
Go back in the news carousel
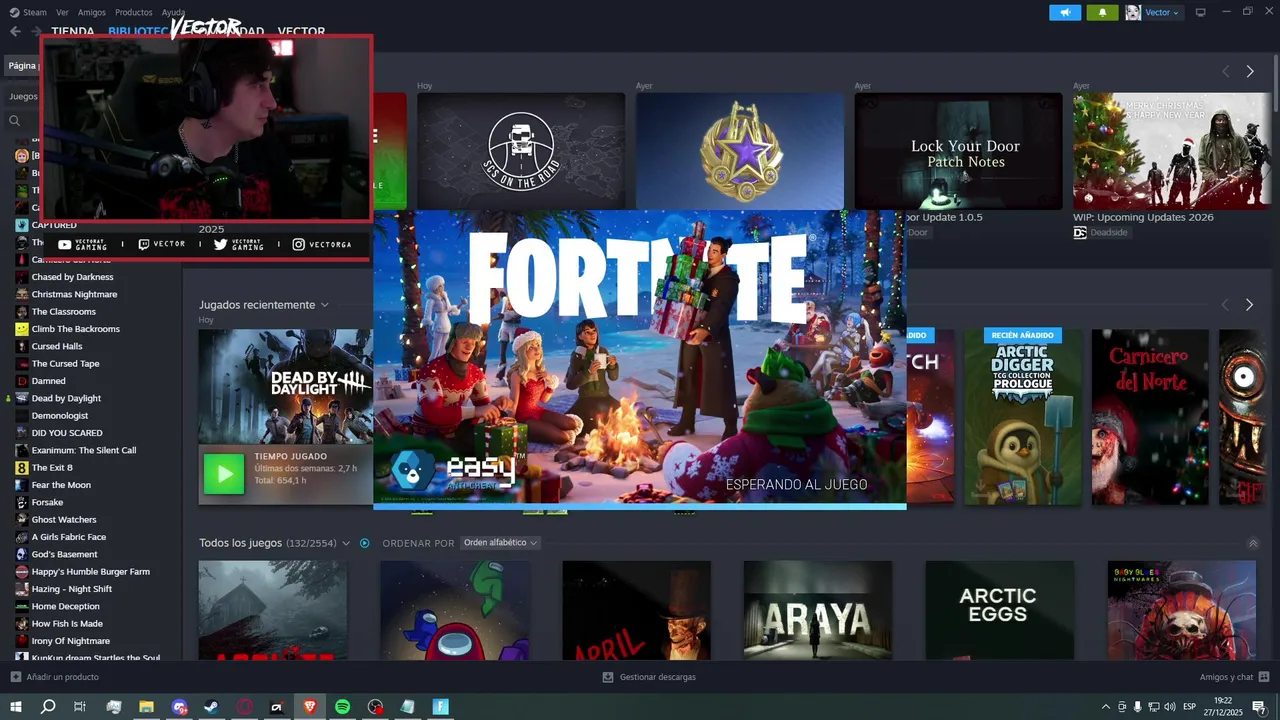(x=1226, y=71)
